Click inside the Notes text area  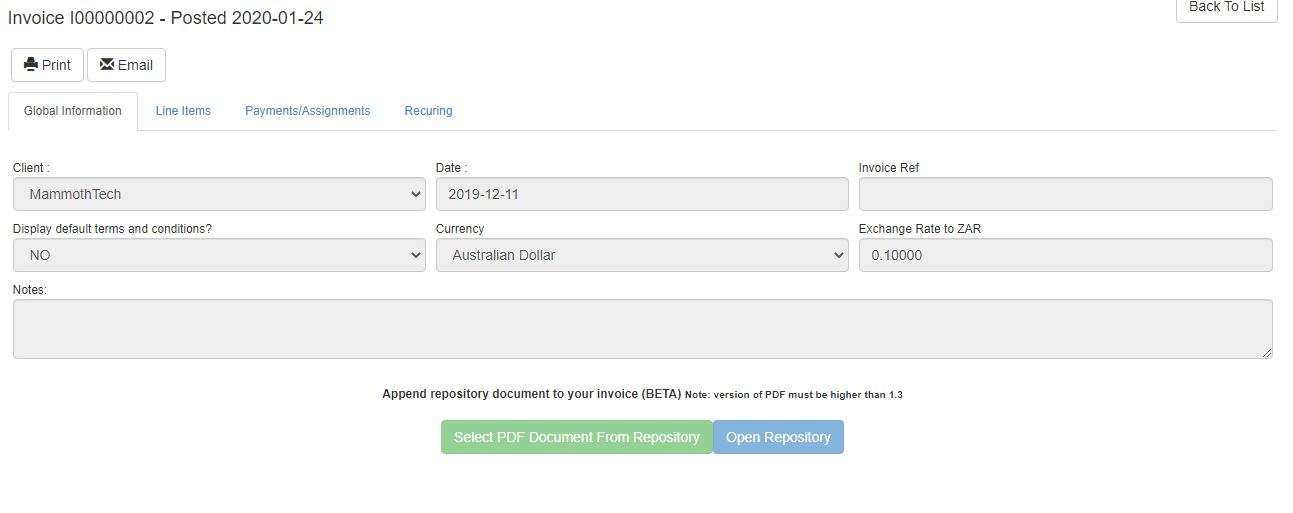pos(642,328)
